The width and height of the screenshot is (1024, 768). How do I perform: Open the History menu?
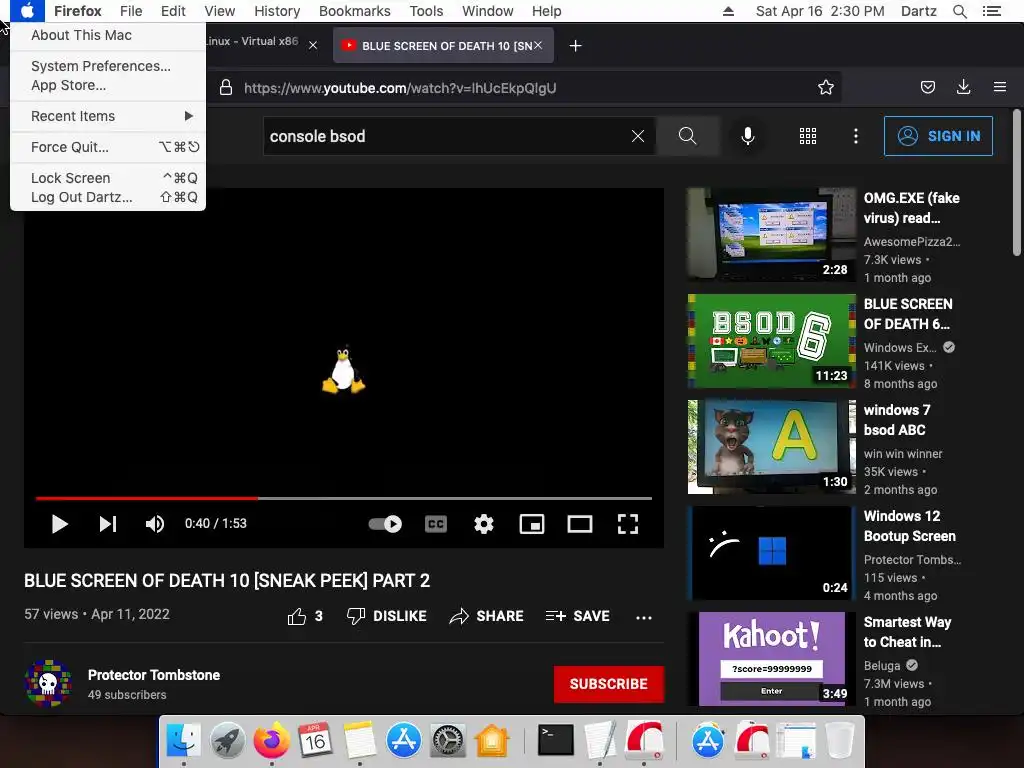(x=277, y=11)
